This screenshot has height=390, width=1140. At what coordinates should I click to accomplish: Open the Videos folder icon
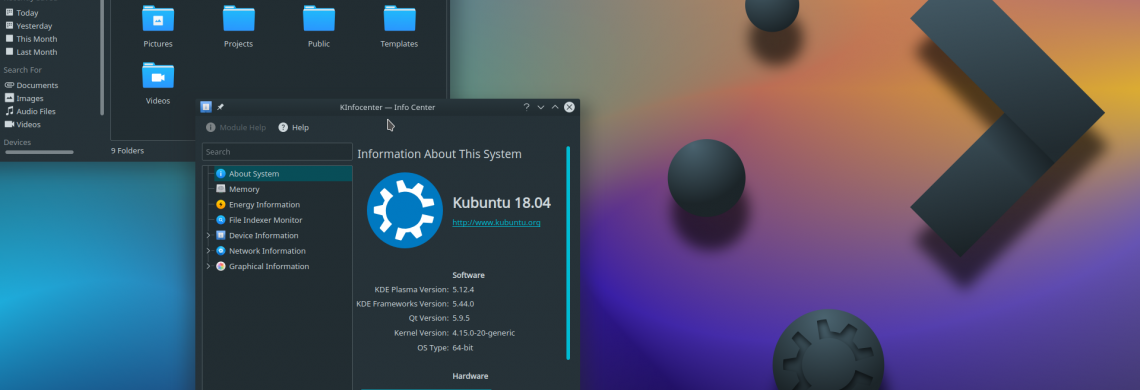158,76
